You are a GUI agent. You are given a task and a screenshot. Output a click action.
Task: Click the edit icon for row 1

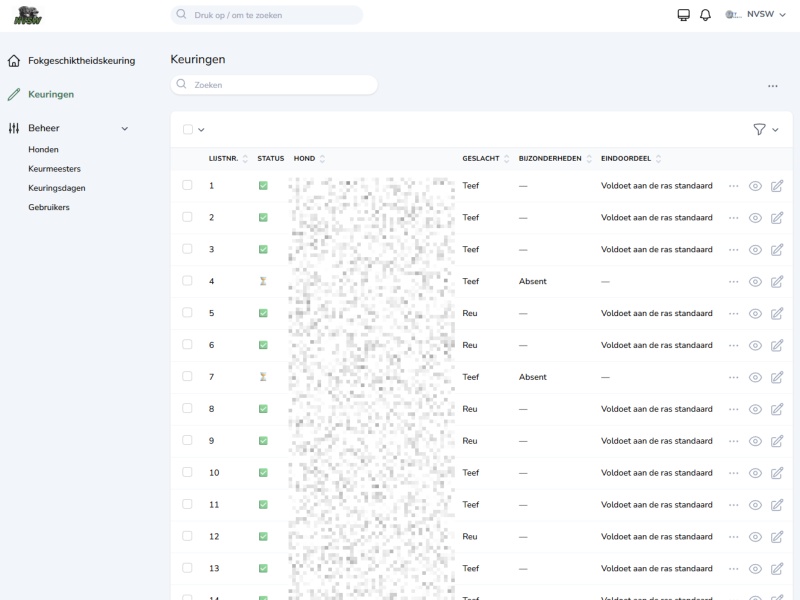click(776, 186)
